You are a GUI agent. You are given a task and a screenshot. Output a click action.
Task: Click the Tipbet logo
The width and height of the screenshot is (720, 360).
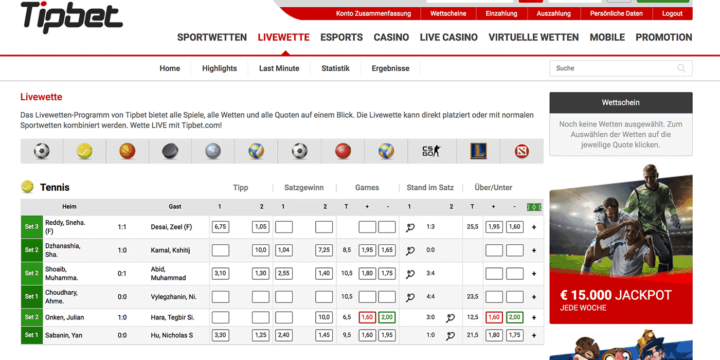point(72,17)
